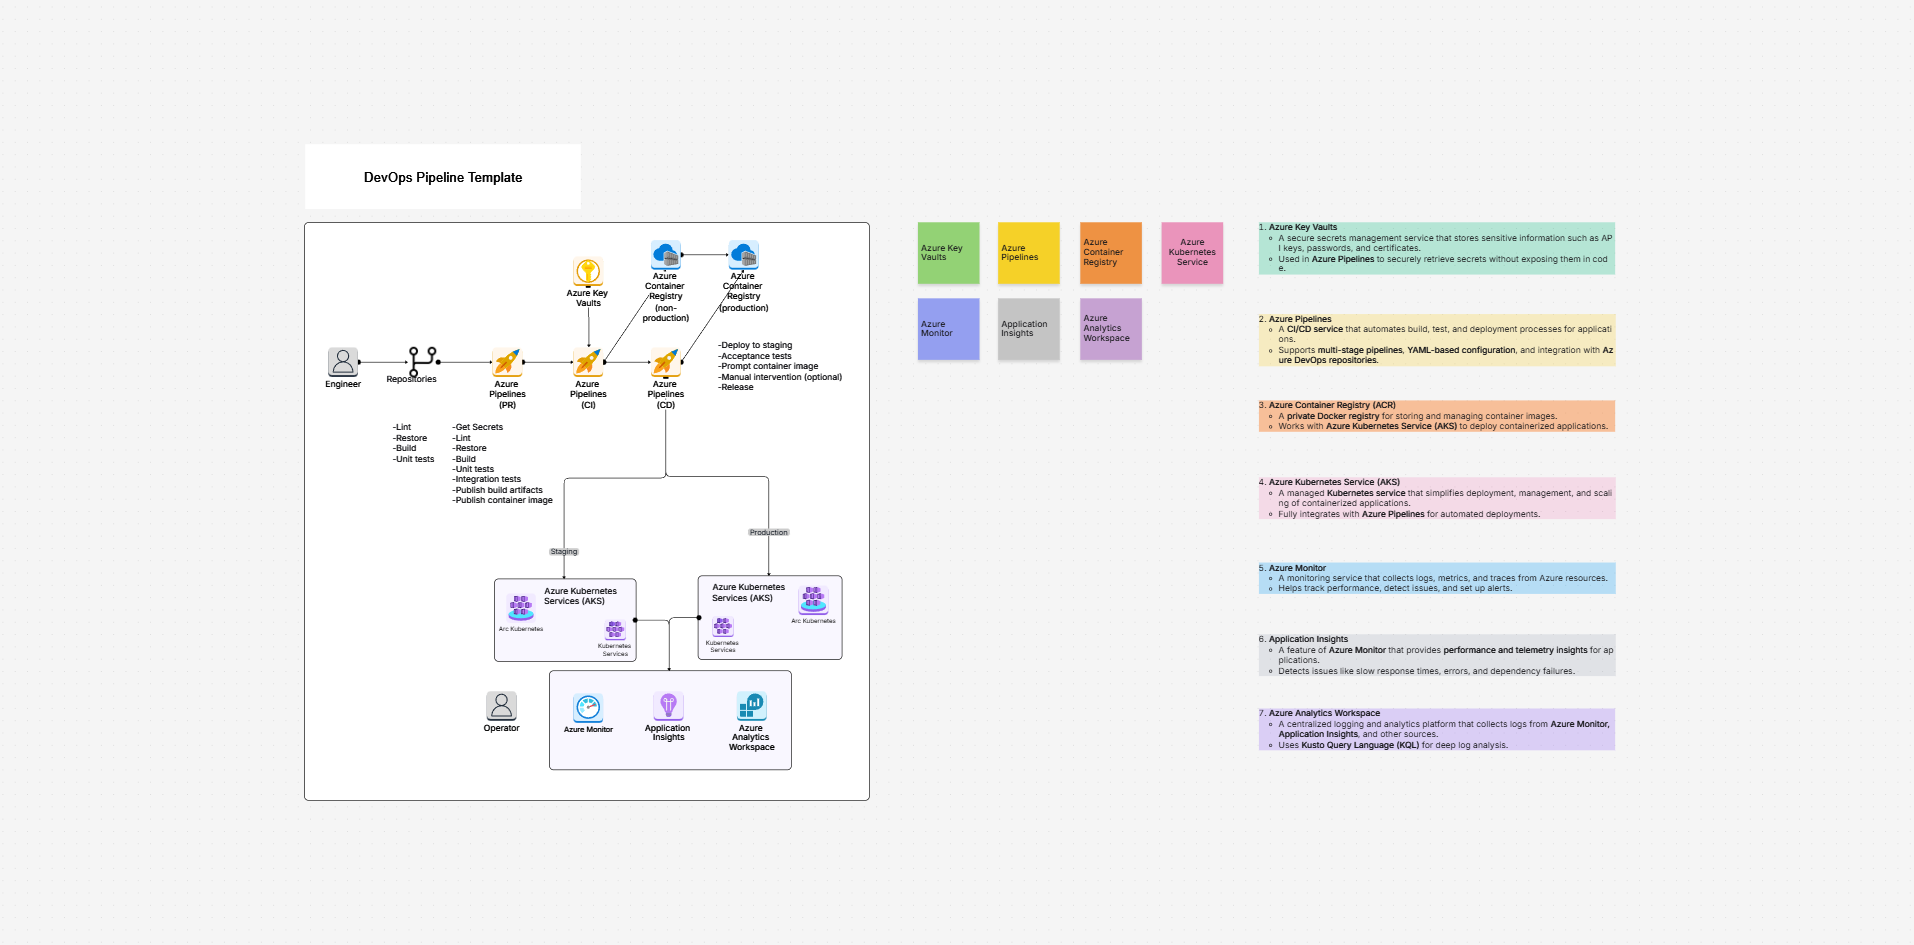Click the production 'Azure Kubernetes Services (AKS)' heading
Screen dimensions: 1914x945
[748, 592]
